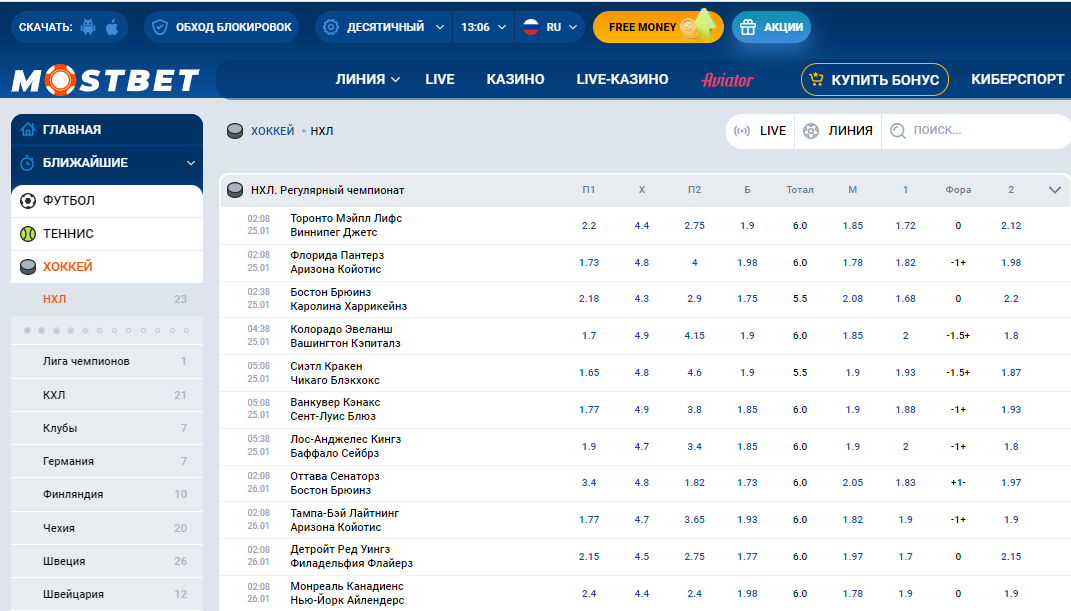Click the puck icon in the НХЛ championship header
Screen dimensions: 1071x611
click(x=235, y=190)
